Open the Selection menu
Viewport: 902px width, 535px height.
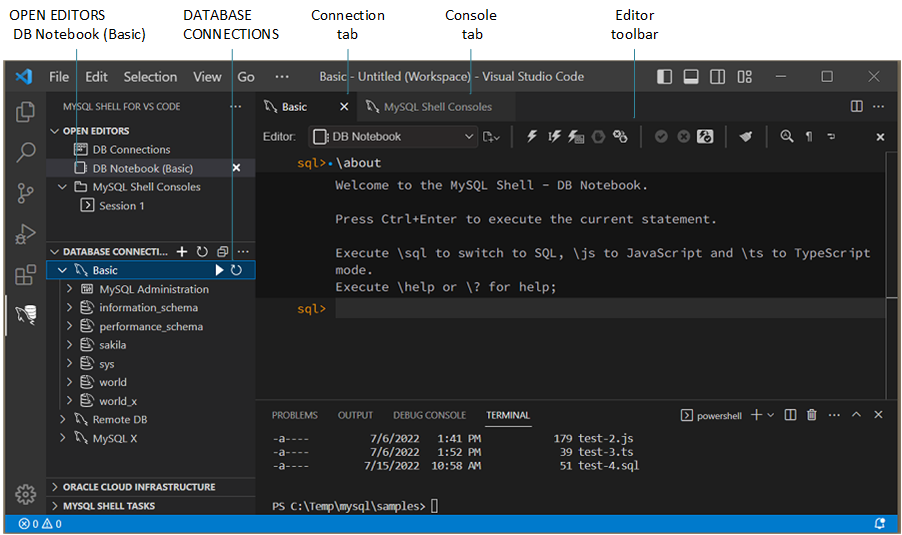150,77
